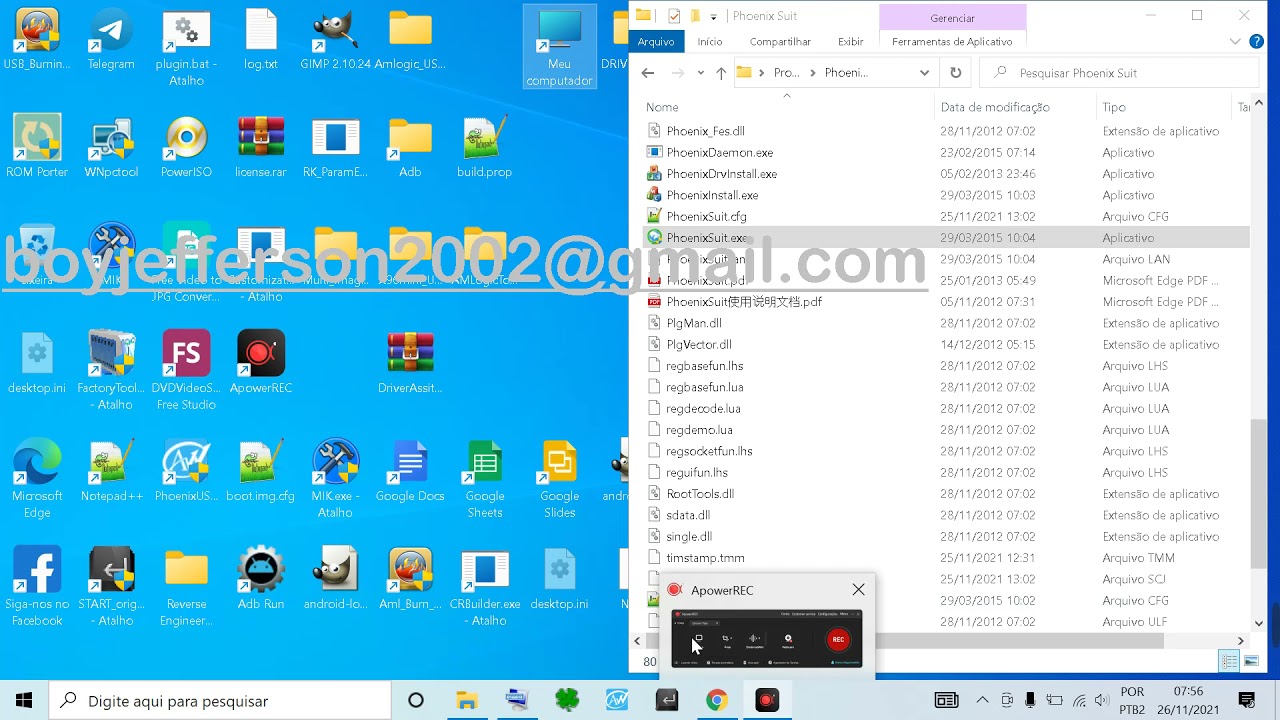The height and width of the screenshot is (720, 1280).
Task: Click the vertical scrollbar in file list
Action: [1258, 495]
